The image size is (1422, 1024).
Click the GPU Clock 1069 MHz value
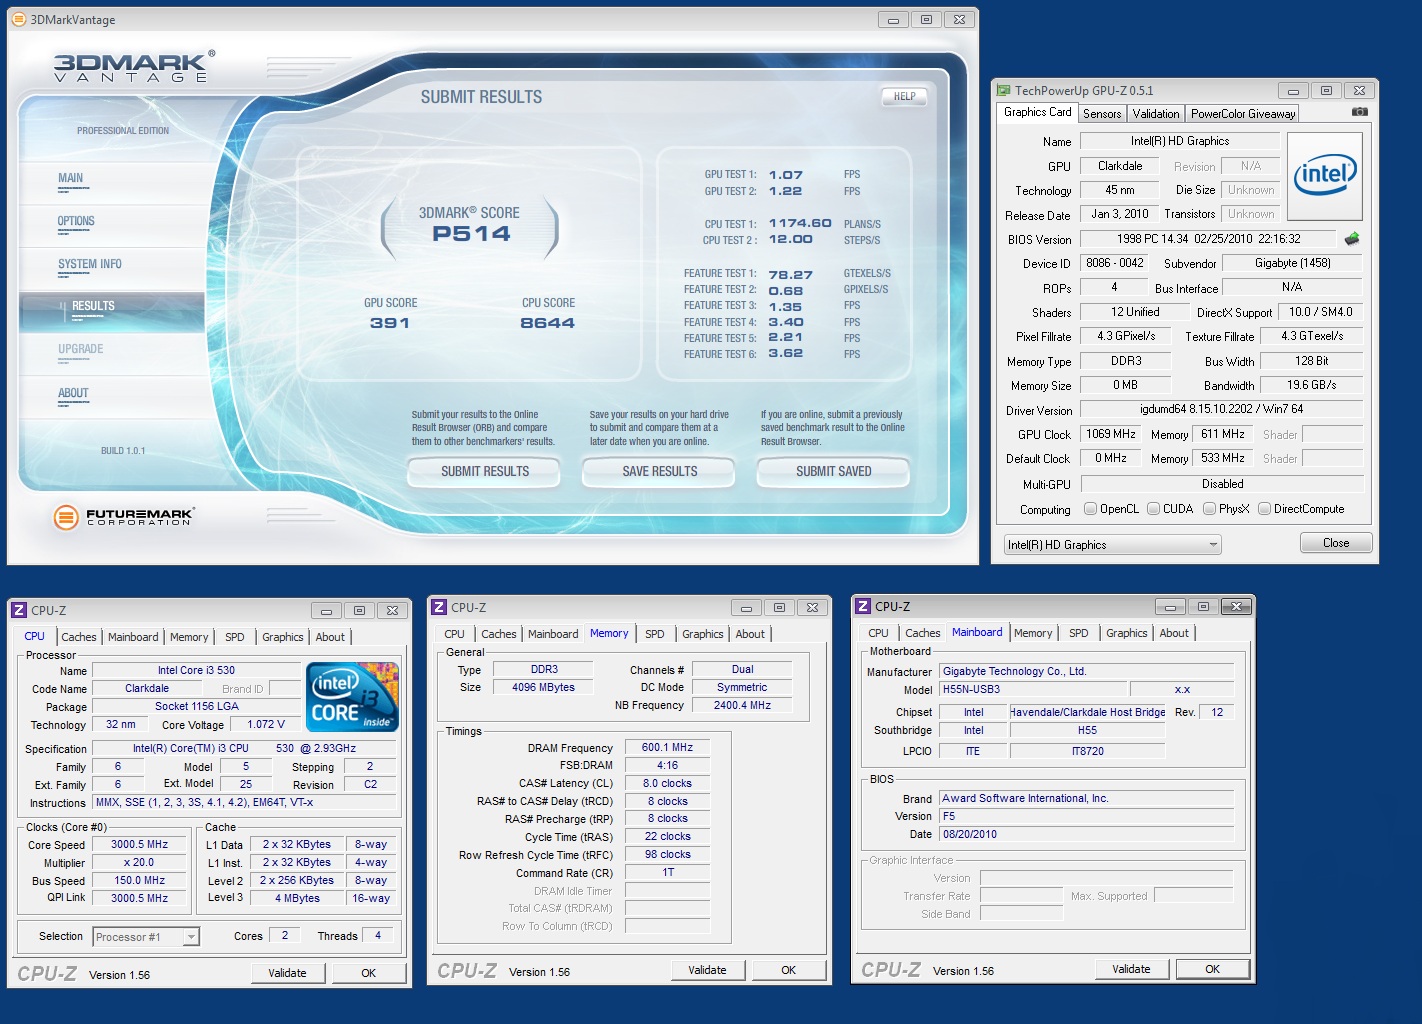(x=1111, y=434)
